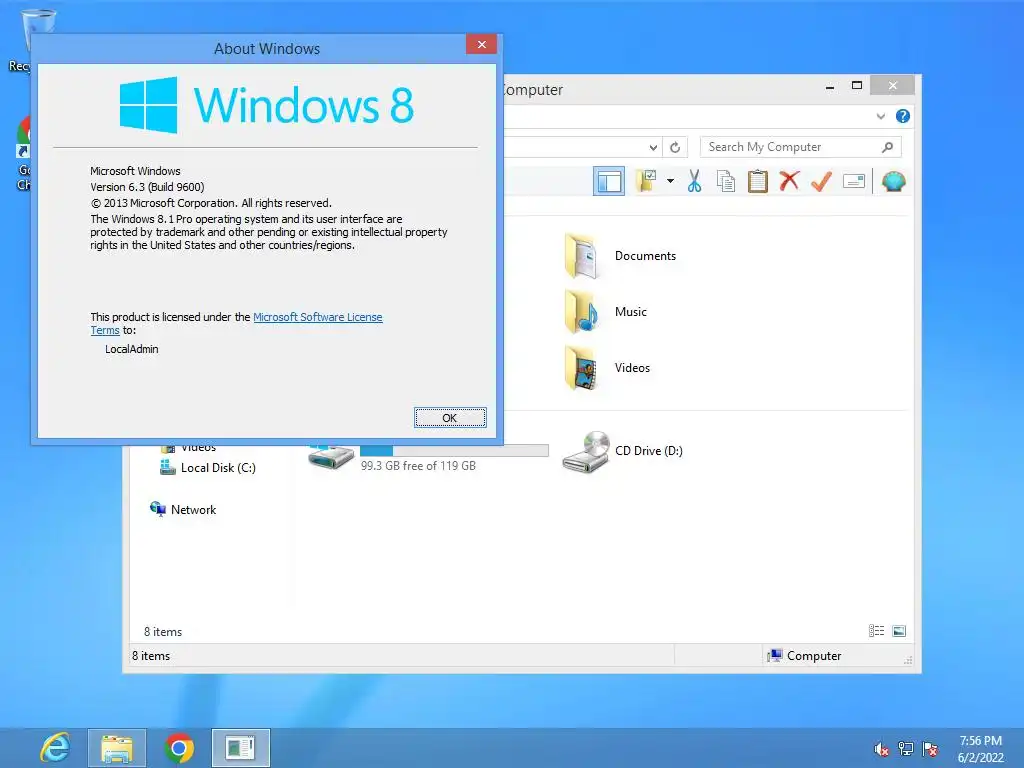Image resolution: width=1024 pixels, height=768 pixels.
Task: Expand the ribbon using the chevron
Action: pyautogui.click(x=880, y=116)
